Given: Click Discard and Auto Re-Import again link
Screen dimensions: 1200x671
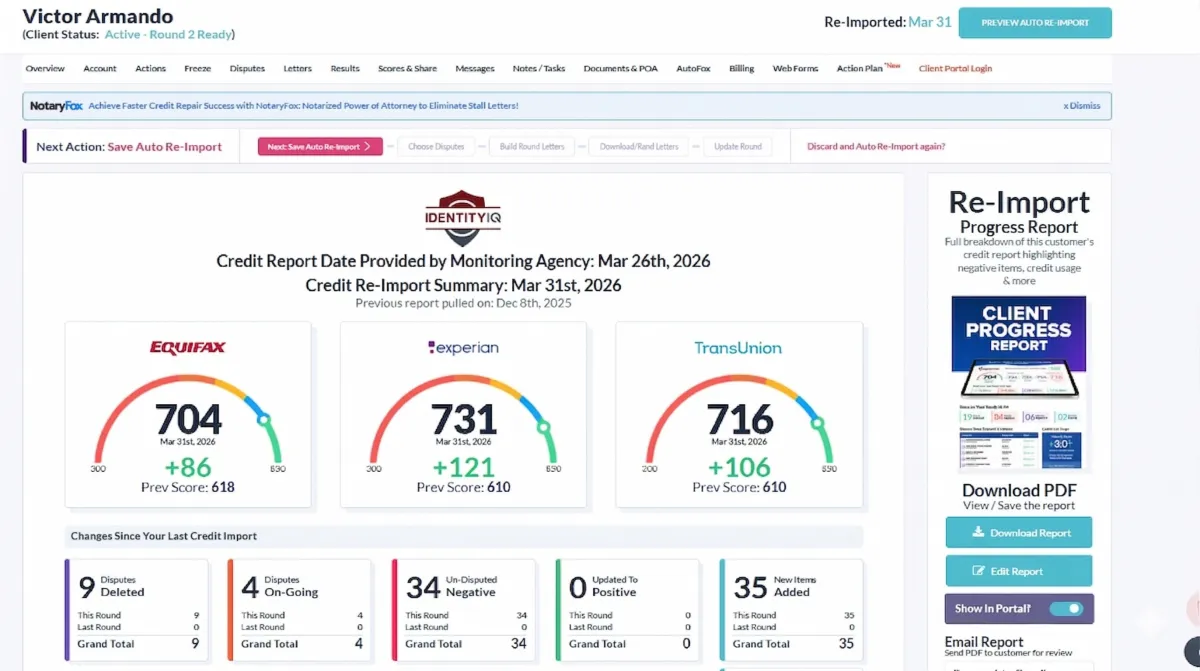Looking at the screenshot, I should point(876,146).
